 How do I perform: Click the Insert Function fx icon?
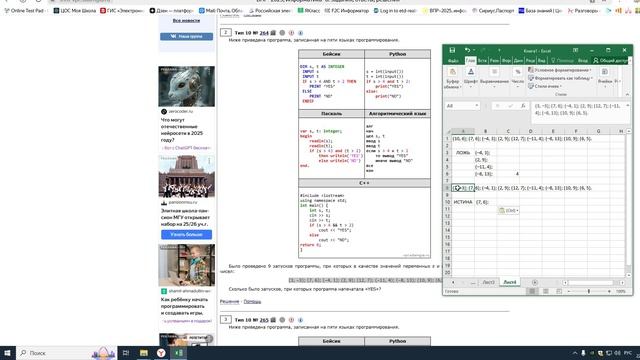click(x=523, y=106)
